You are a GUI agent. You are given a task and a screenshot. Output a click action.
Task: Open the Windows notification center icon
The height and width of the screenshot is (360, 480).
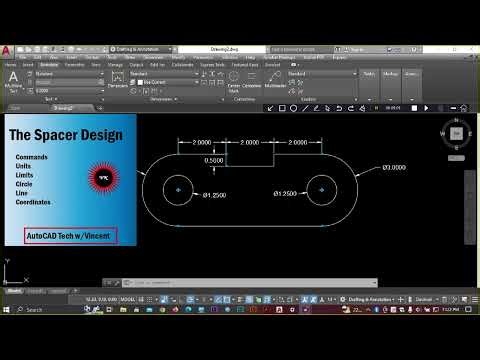click(x=468, y=310)
